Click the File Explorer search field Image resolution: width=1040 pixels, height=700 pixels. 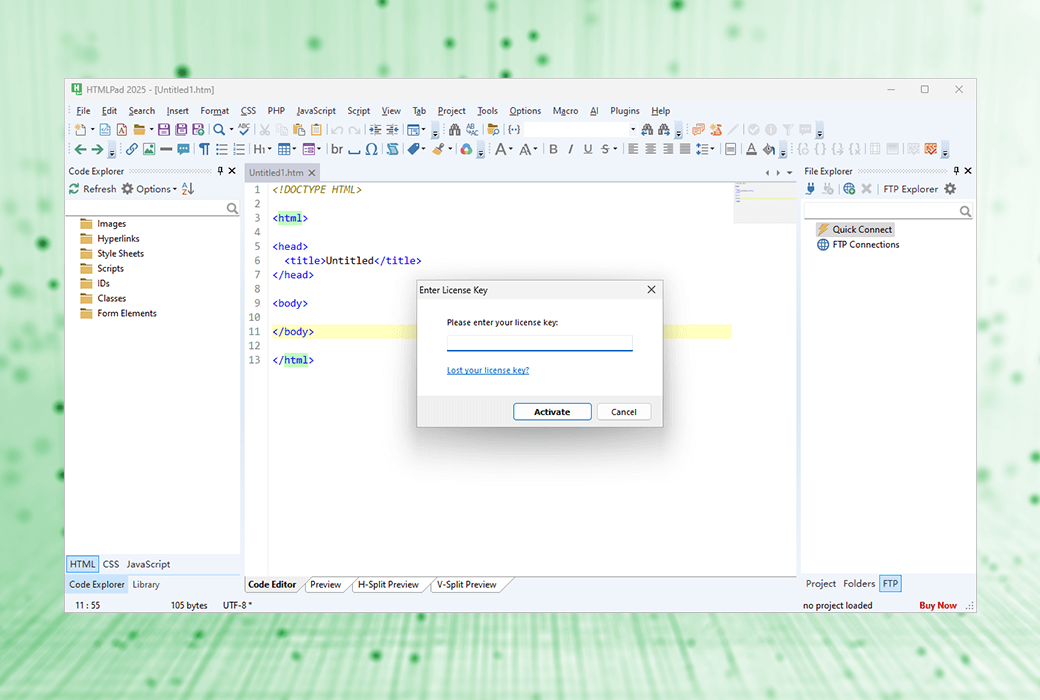[888, 211]
